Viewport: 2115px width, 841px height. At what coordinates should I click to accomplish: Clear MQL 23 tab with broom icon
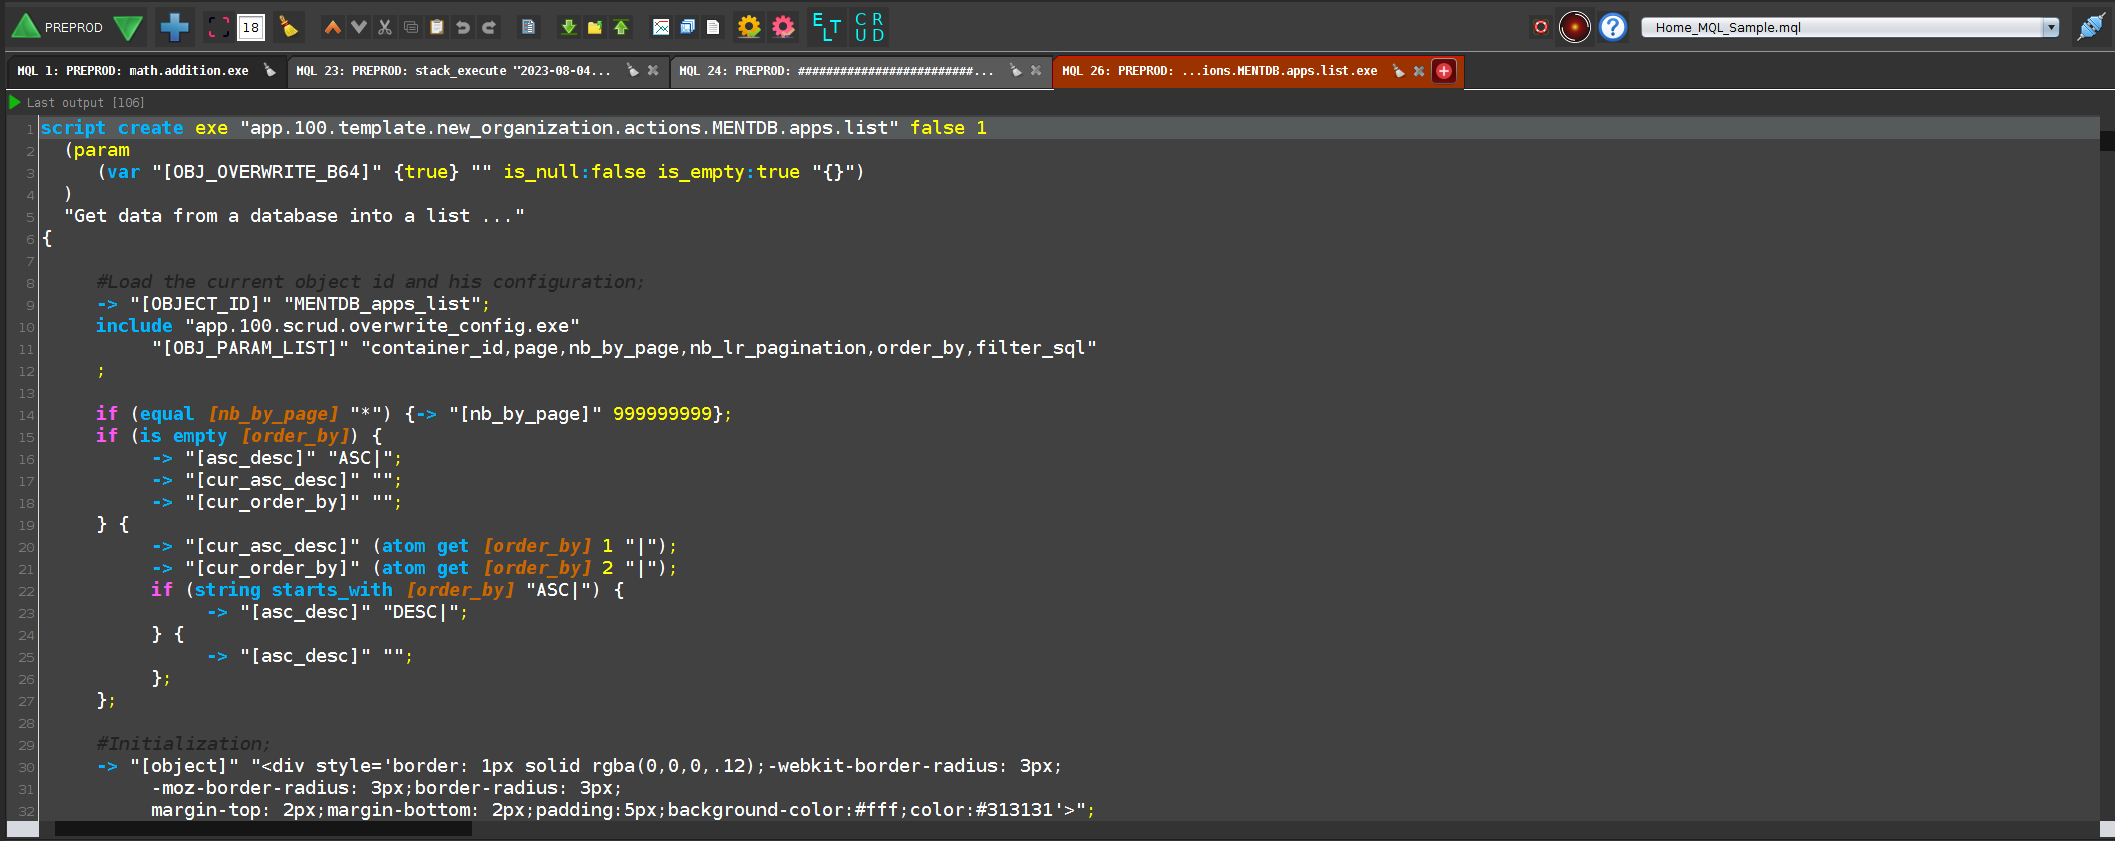tap(633, 70)
